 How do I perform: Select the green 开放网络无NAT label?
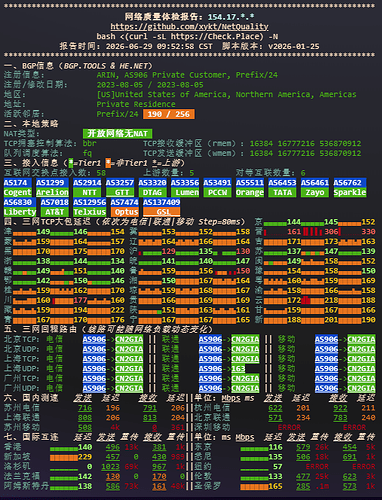pos(118,134)
